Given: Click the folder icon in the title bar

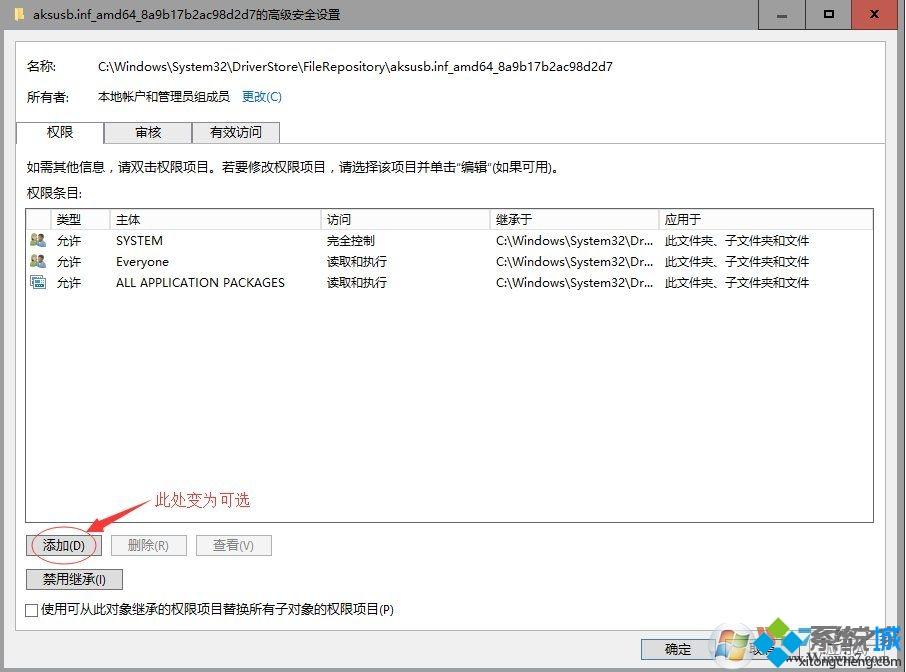Looking at the screenshot, I should (x=20, y=14).
